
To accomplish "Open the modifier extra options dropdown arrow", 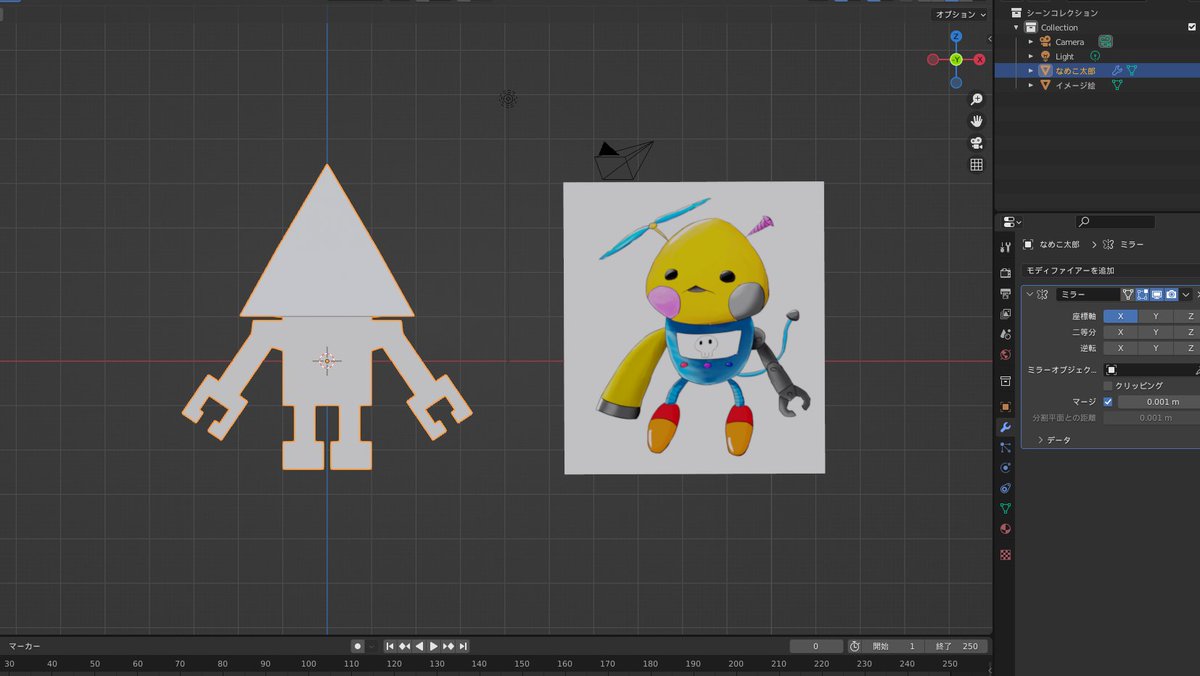I will [1186, 295].
